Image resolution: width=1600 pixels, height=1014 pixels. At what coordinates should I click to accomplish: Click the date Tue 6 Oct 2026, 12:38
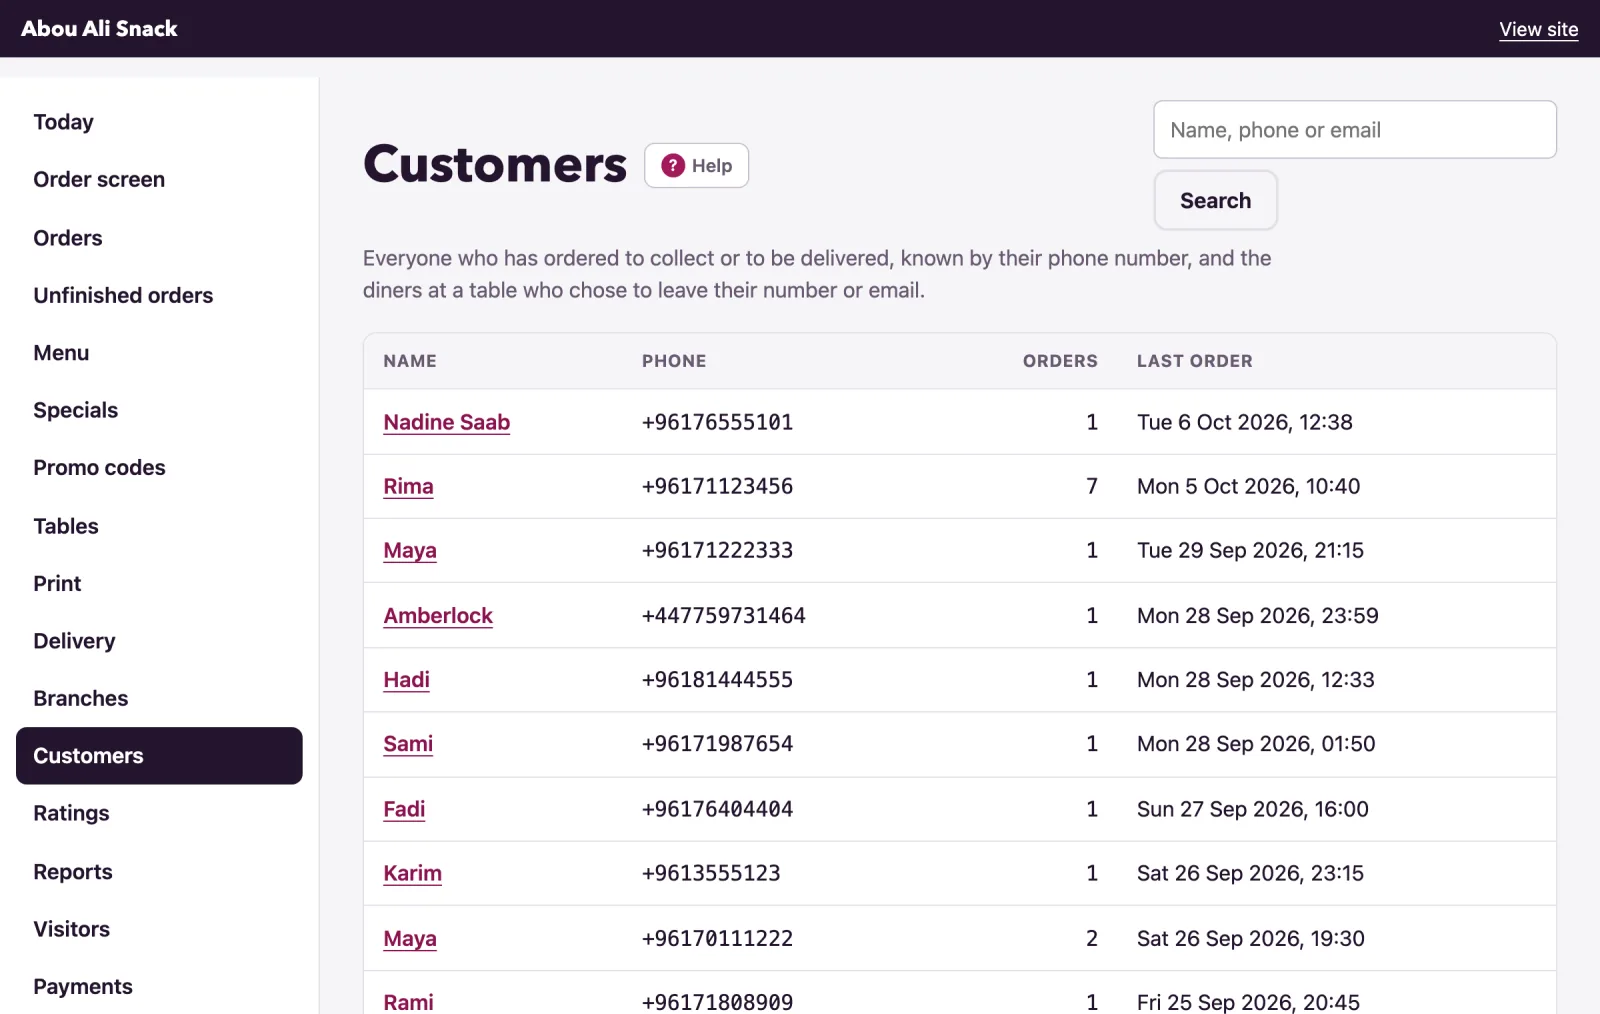coord(1244,422)
